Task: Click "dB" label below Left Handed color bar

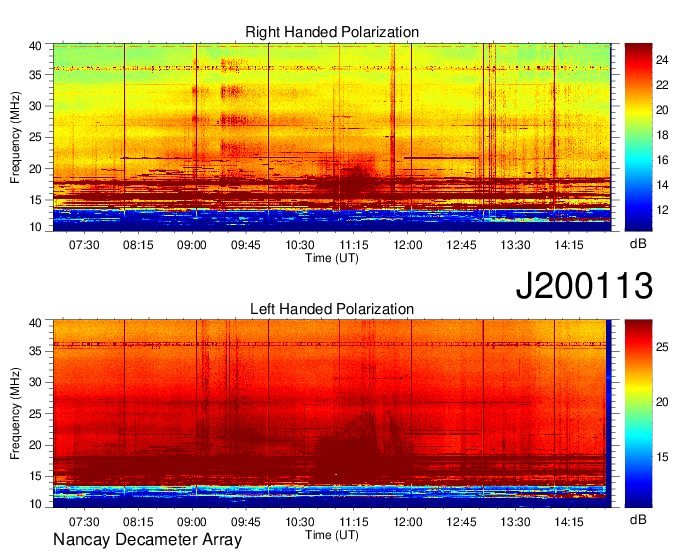Action: 638,519
